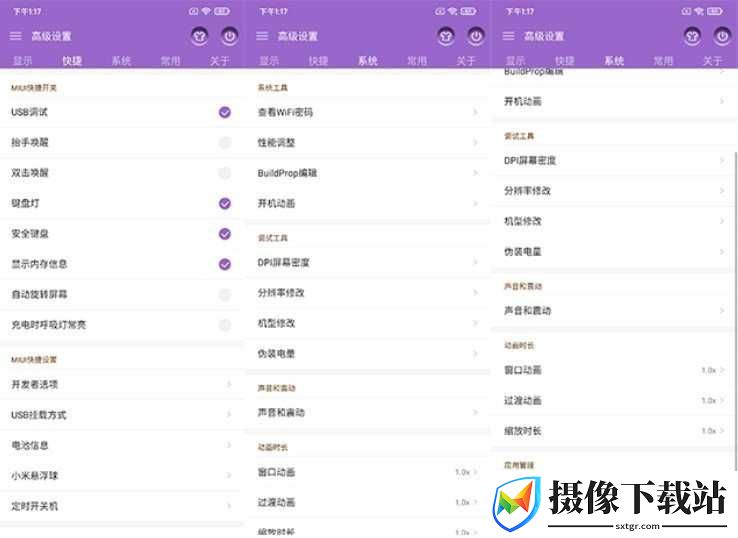The height and width of the screenshot is (538, 738).
Task: Disable the 键盘灯 checkbox
Action: 225,203
